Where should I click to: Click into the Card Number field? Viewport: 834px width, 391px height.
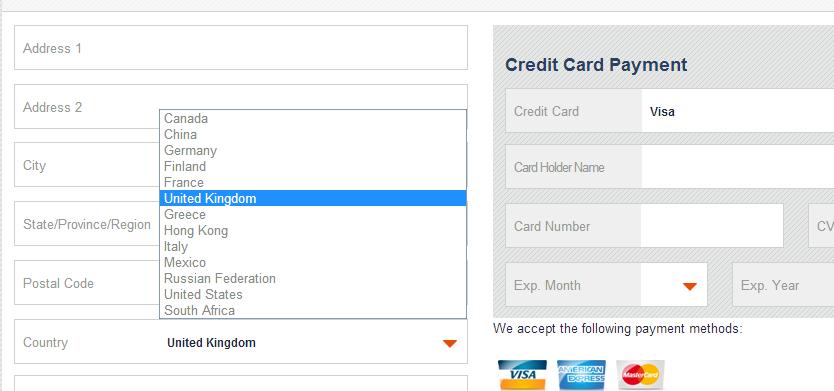[712, 226]
